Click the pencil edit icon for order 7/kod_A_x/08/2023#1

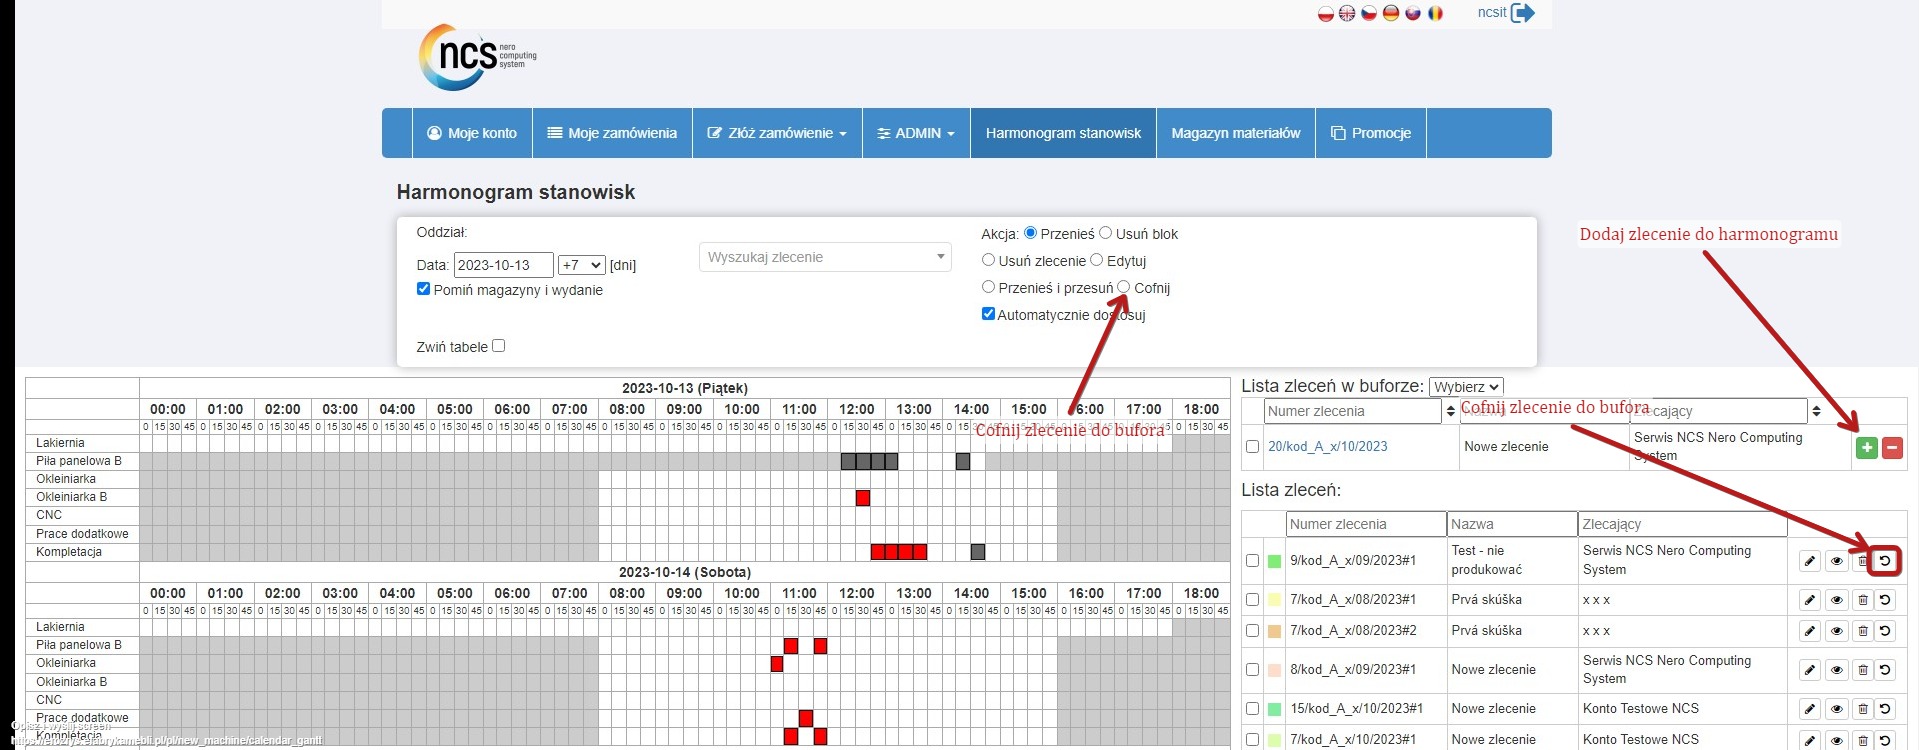[x=1810, y=600]
